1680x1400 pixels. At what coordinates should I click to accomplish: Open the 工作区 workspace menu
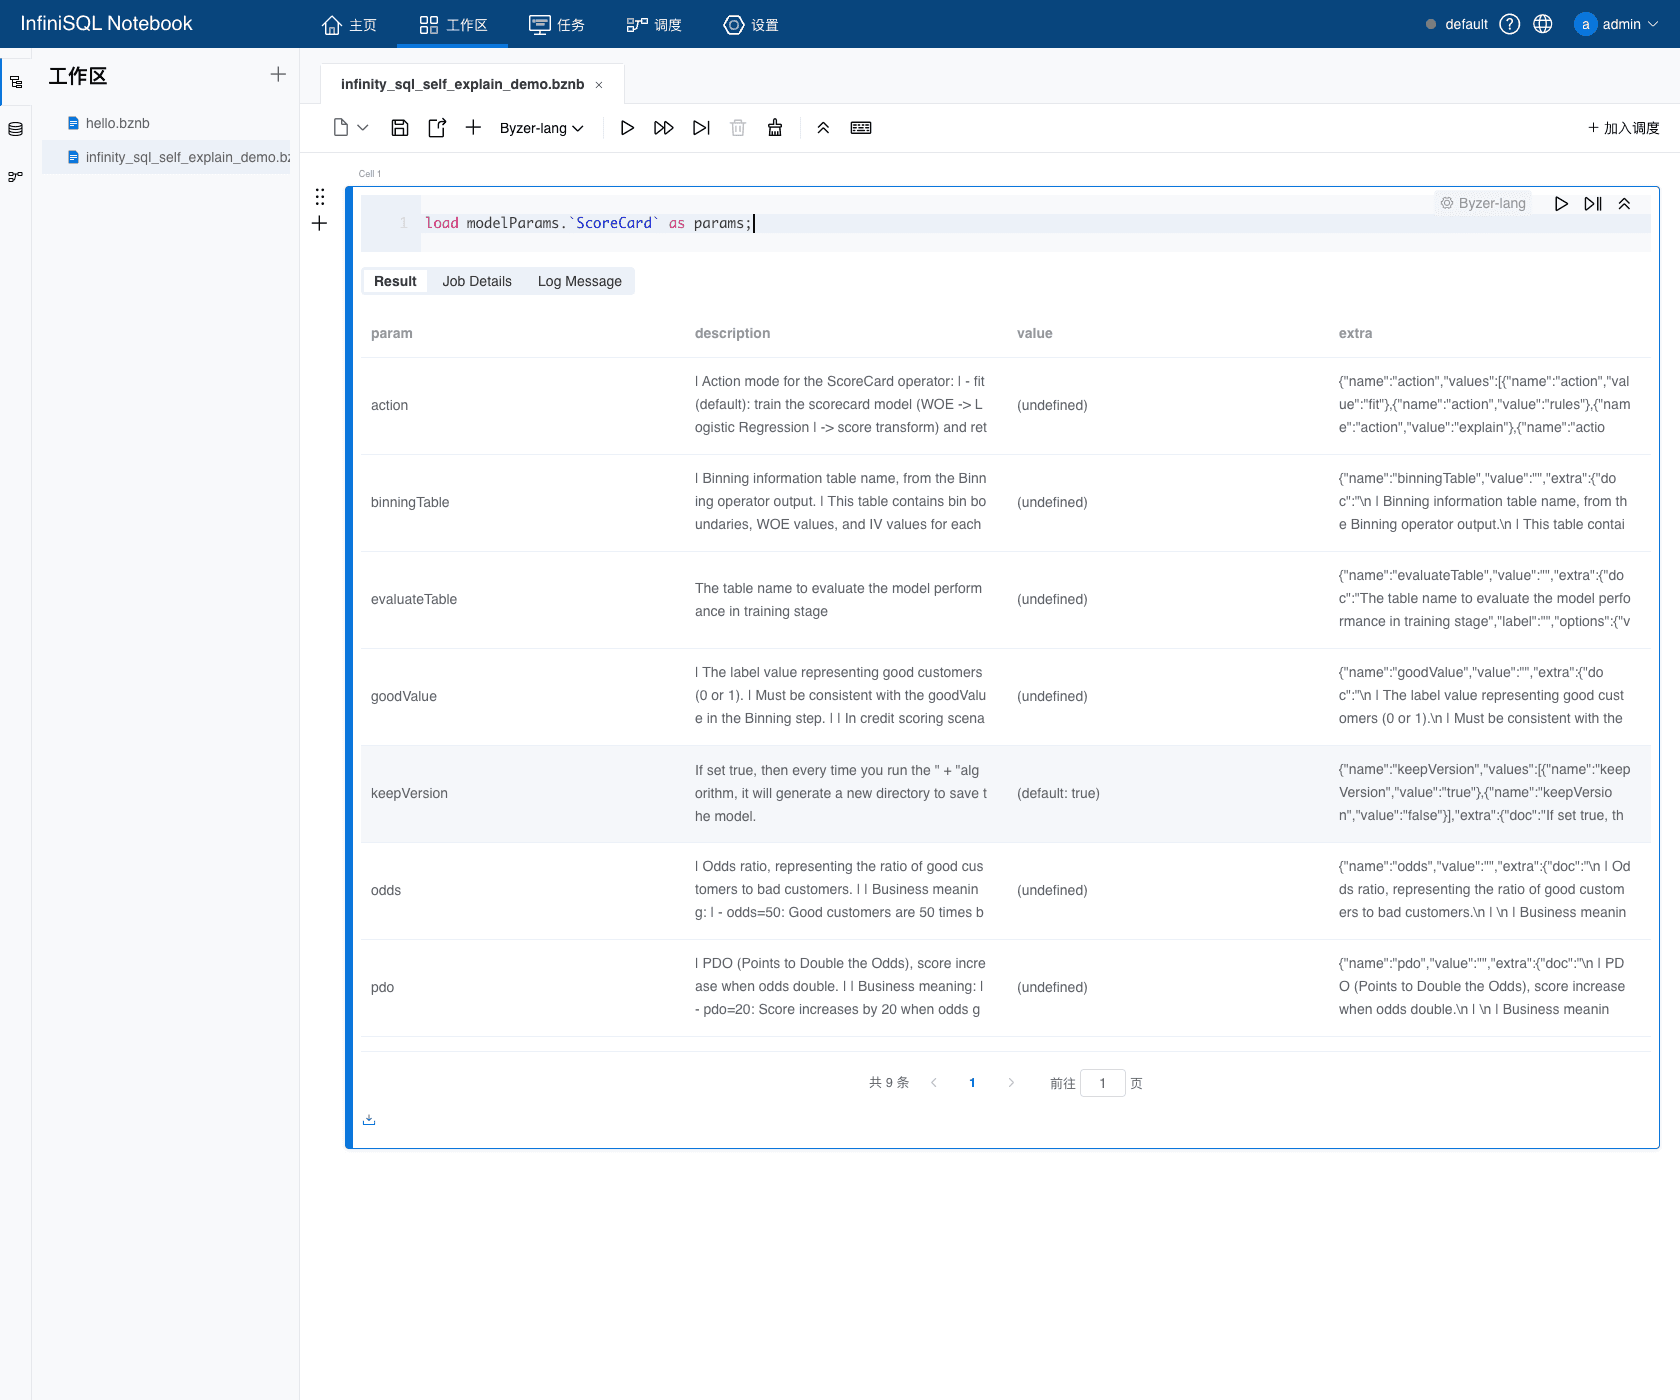[x=453, y=25]
